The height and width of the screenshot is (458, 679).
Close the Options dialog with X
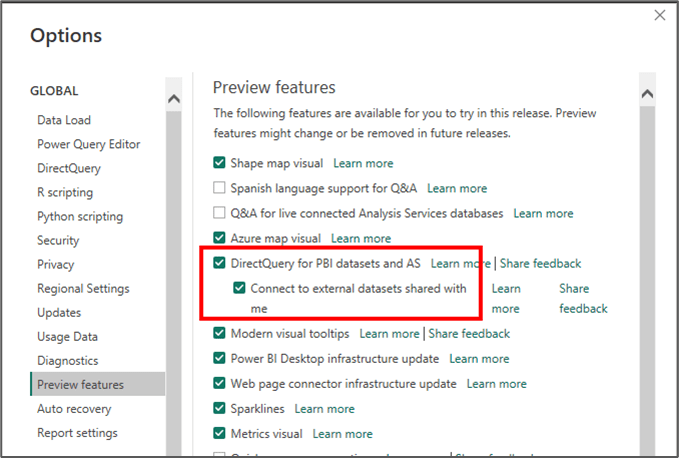click(x=659, y=15)
